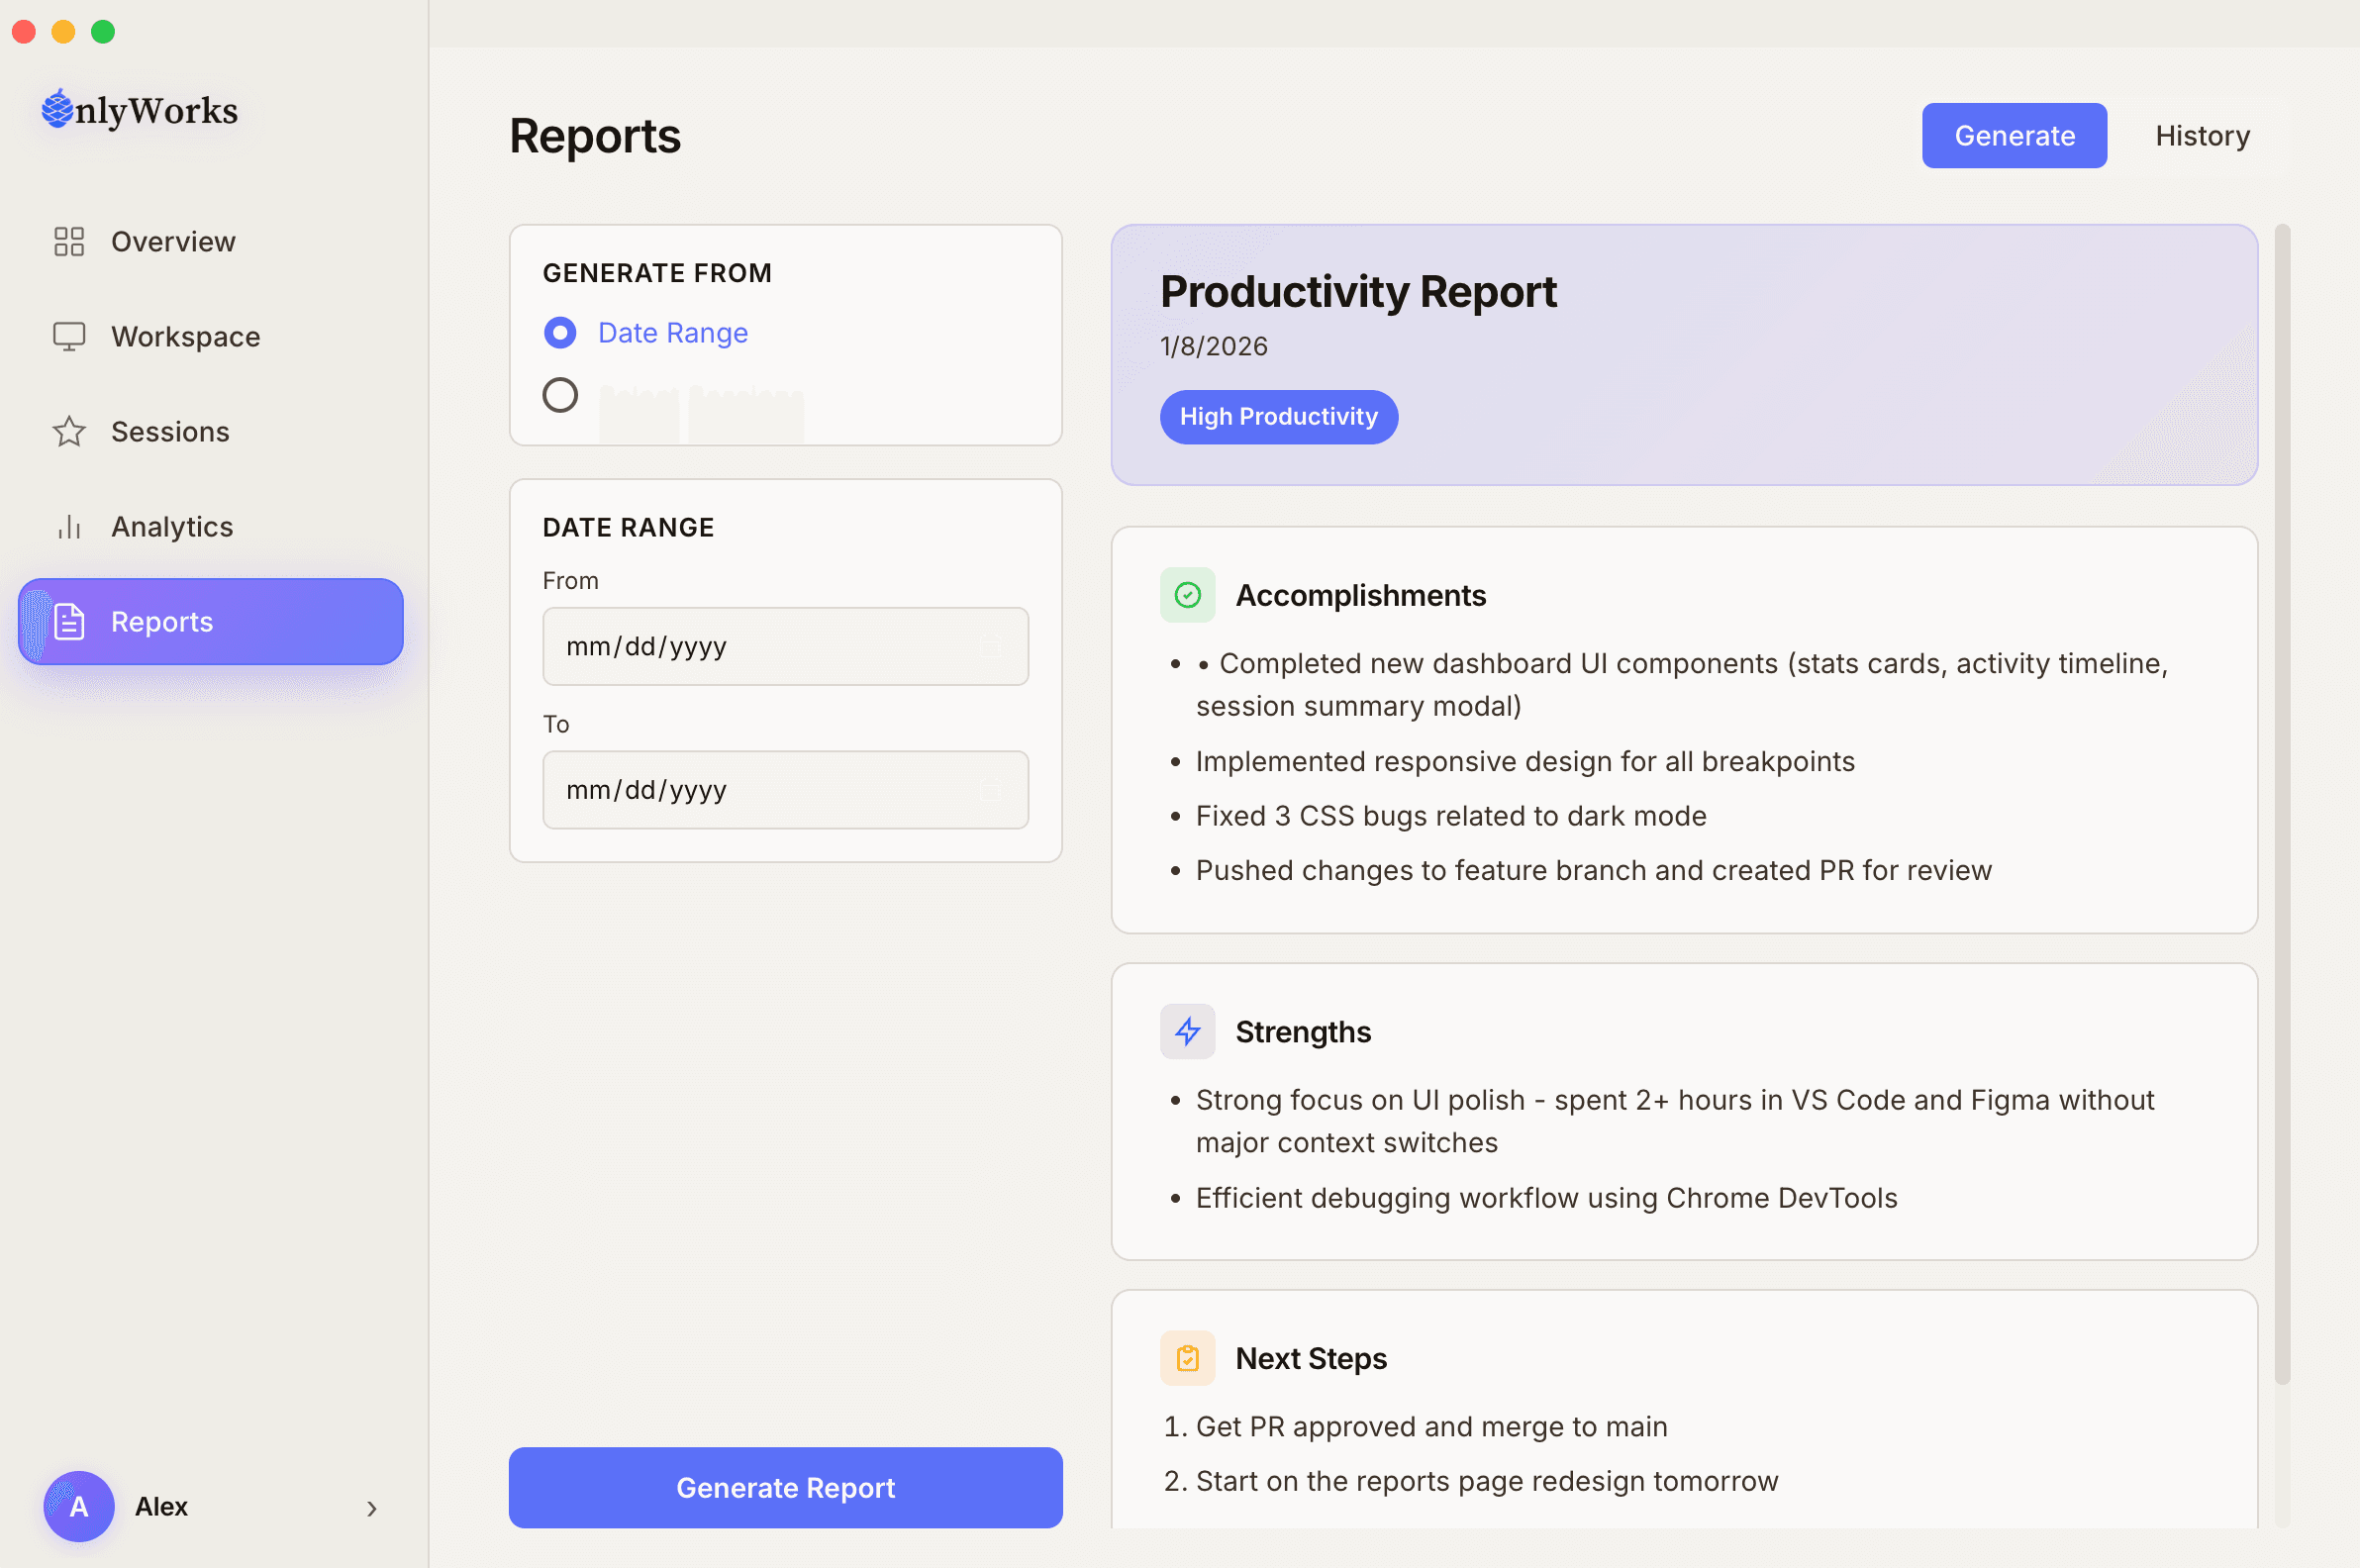Open Sessions via the star icon
2360x1568 pixels.
click(x=68, y=431)
